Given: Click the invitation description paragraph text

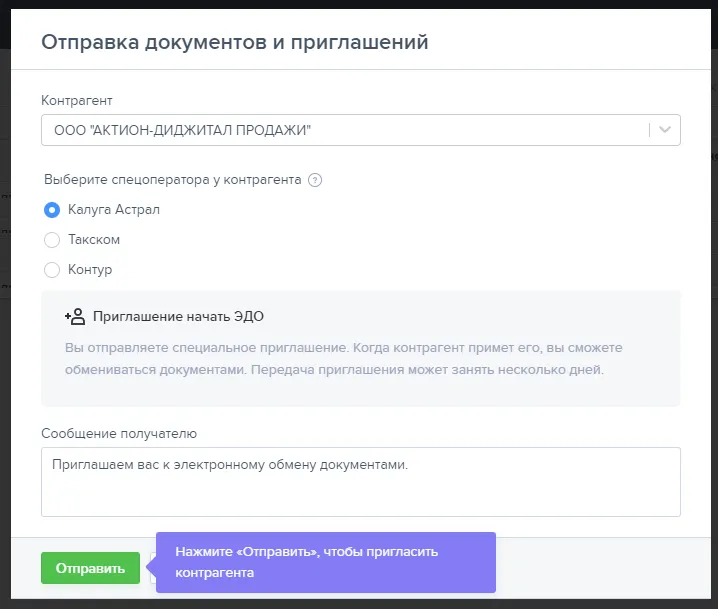Looking at the screenshot, I should click(343, 359).
